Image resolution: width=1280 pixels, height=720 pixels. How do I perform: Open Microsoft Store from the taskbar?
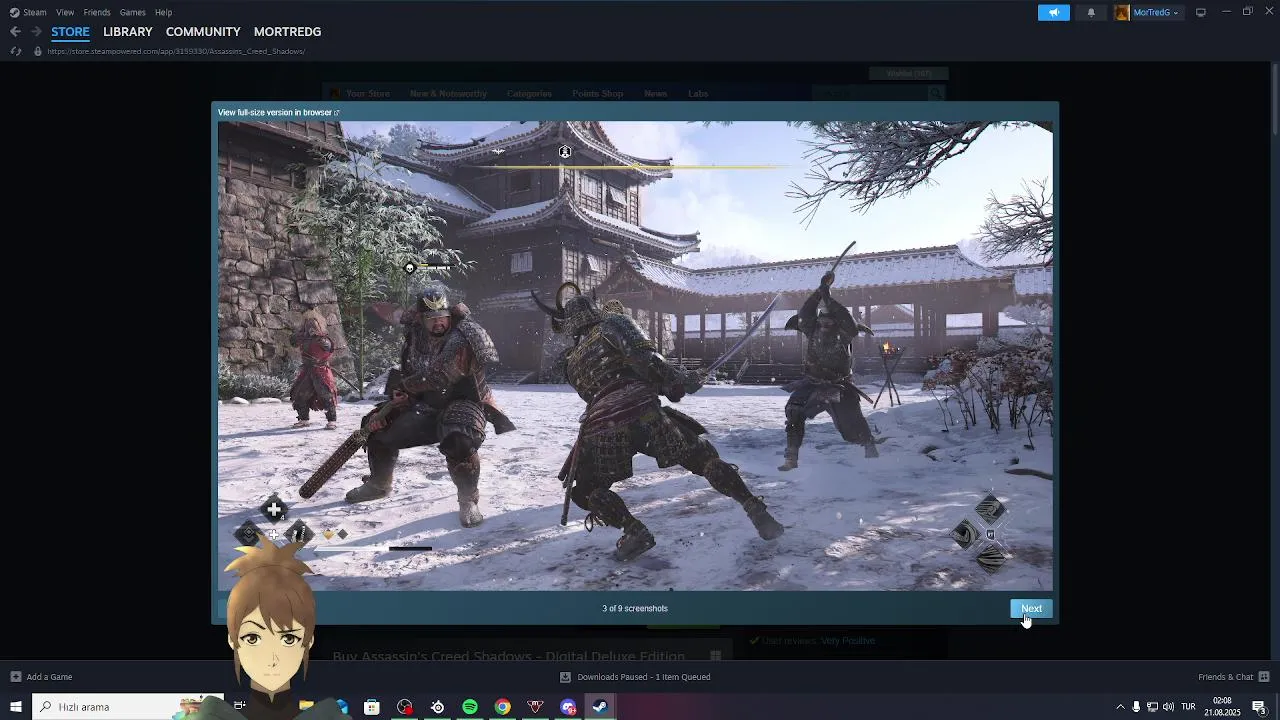[x=371, y=707]
